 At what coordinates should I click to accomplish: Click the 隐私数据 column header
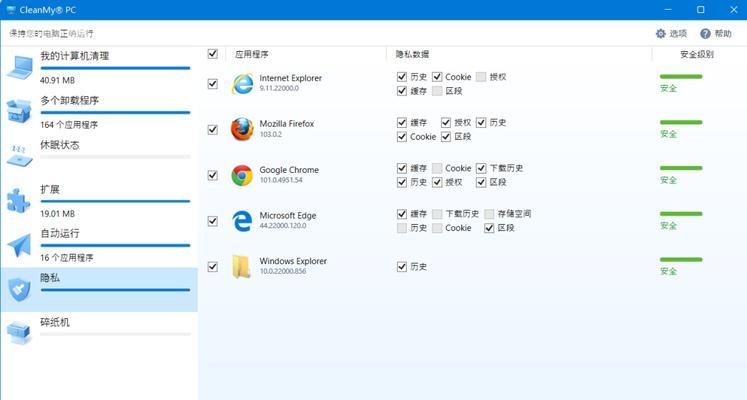click(413, 54)
